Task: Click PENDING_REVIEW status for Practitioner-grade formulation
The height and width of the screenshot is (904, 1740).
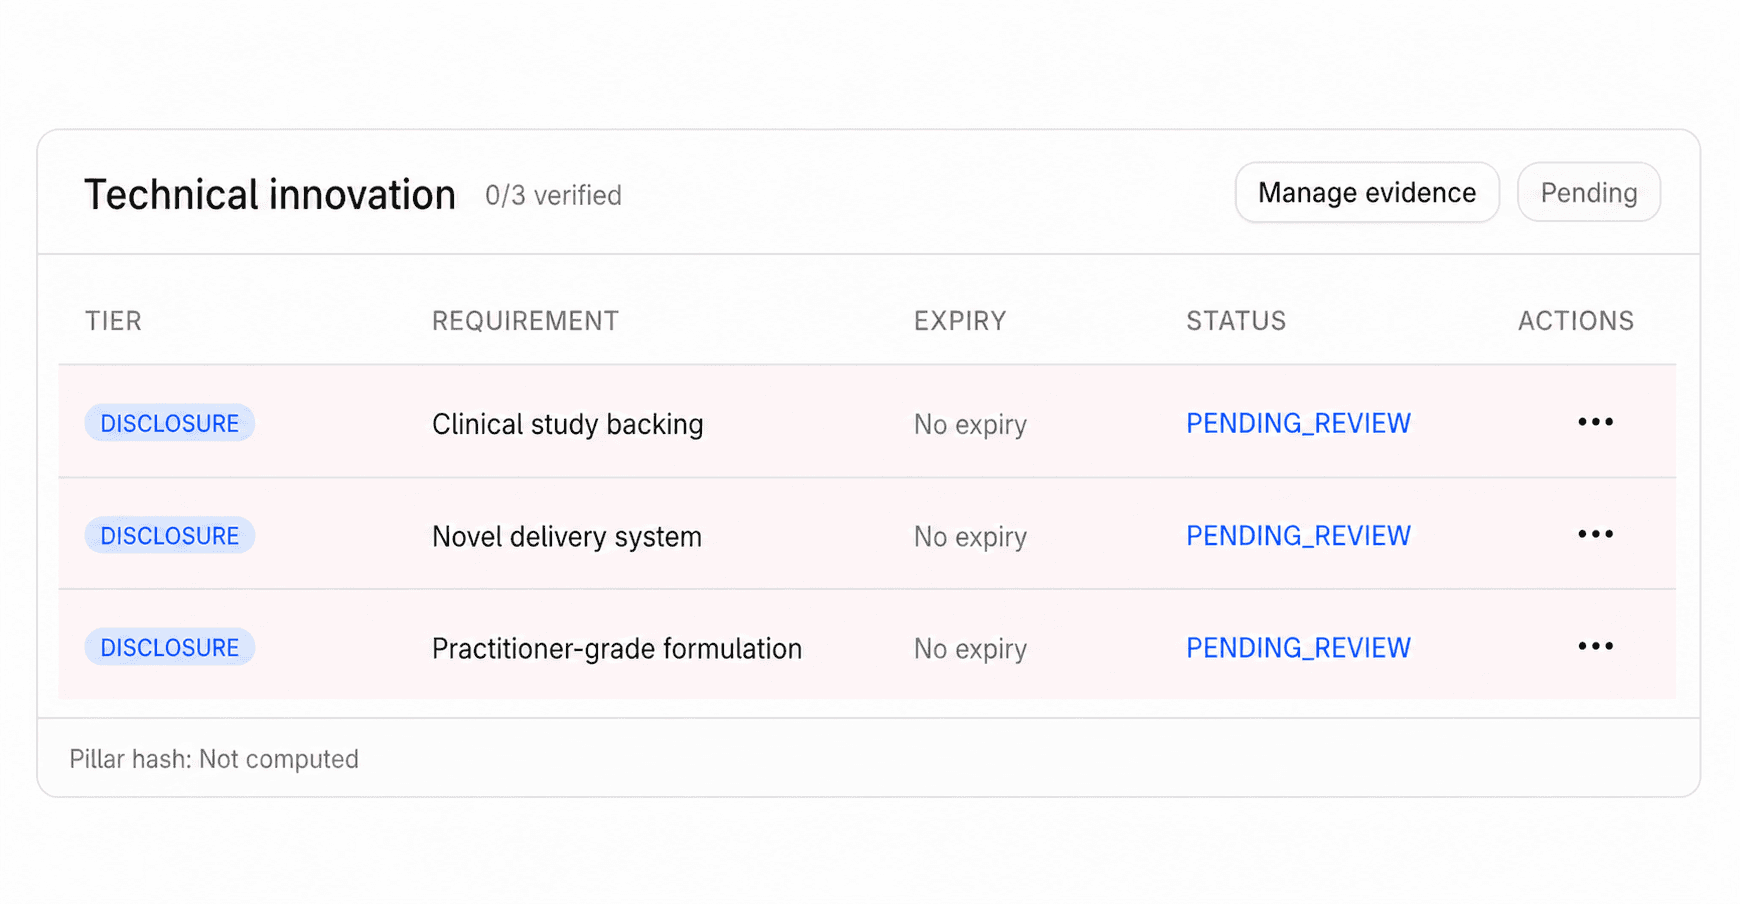Action: (x=1298, y=648)
